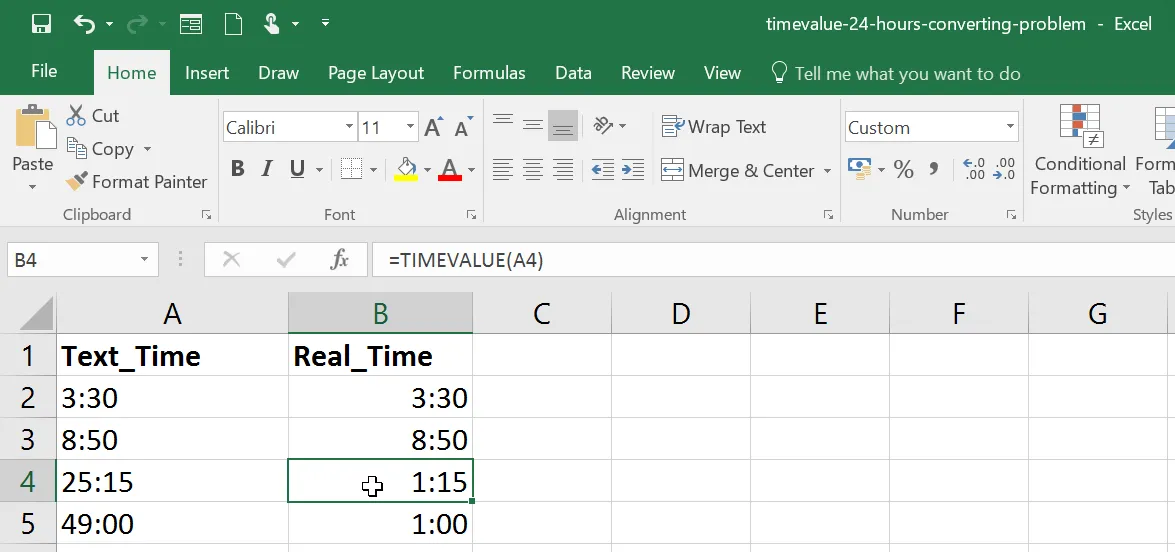The image size is (1175, 552).
Task: Toggle Bold formatting
Action: click(238, 169)
